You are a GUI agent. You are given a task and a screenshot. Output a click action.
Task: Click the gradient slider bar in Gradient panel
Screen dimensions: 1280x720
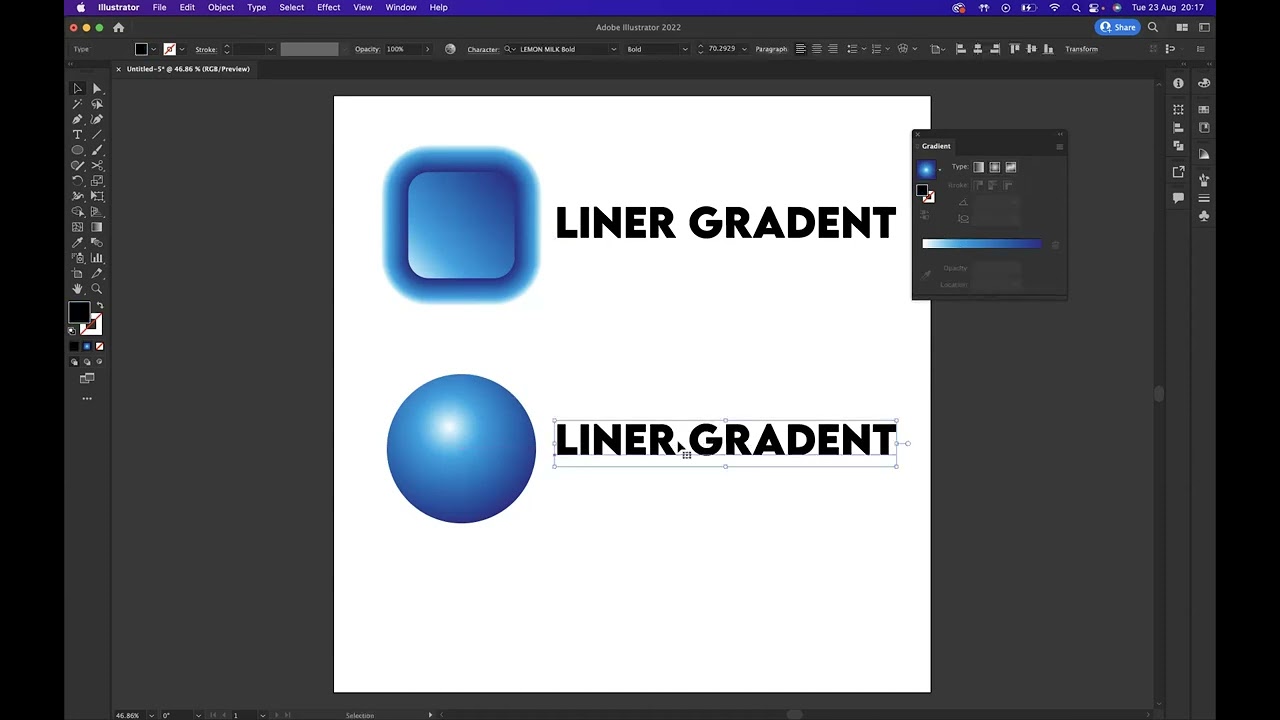(982, 243)
